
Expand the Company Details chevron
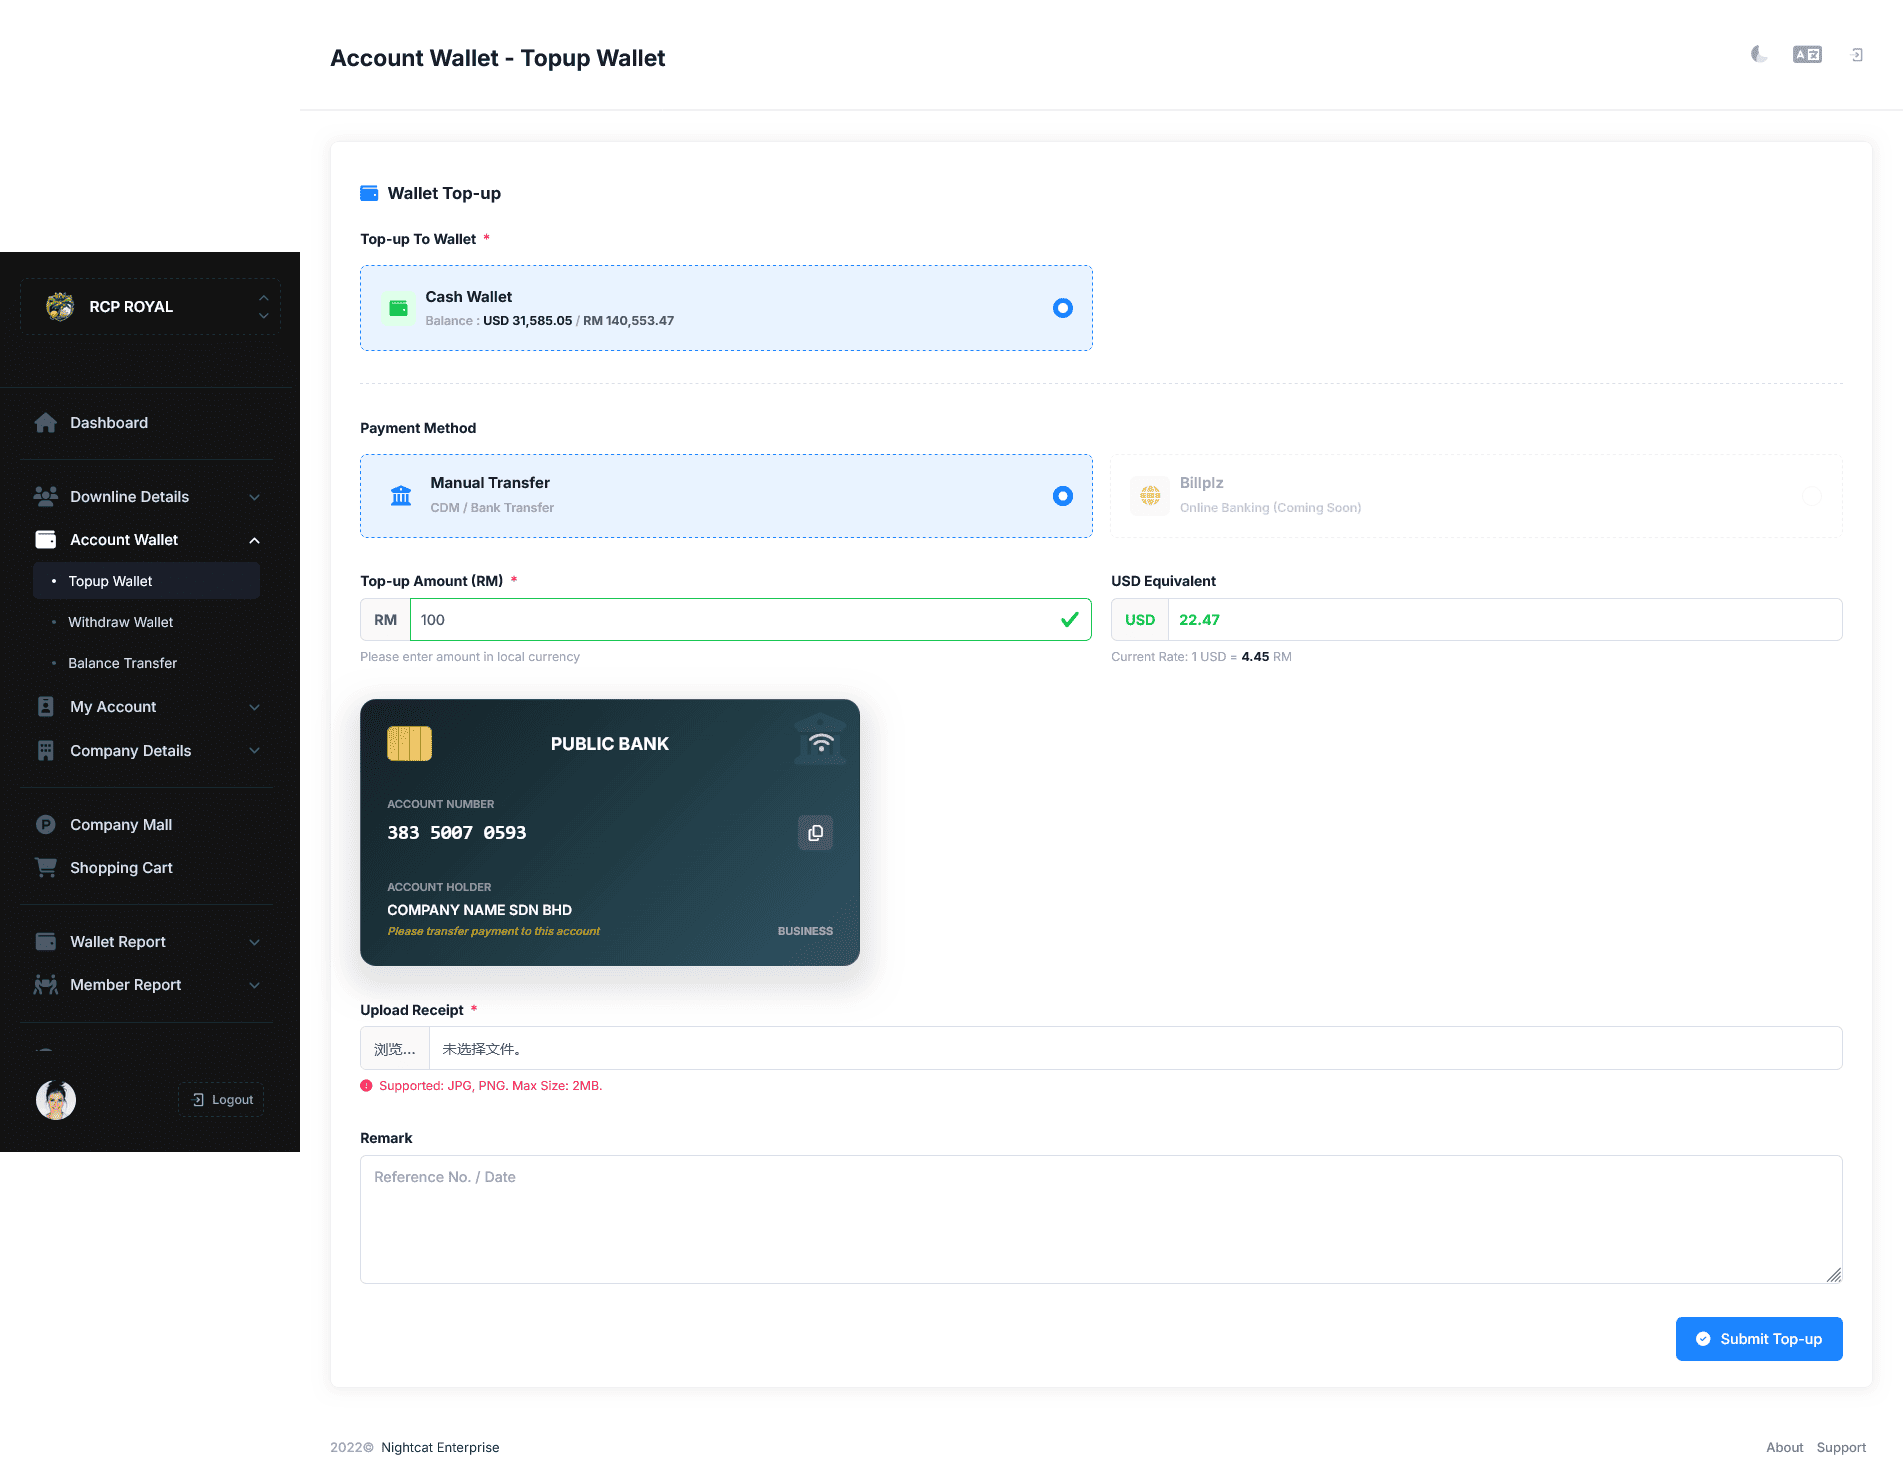(x=254, y=751)
